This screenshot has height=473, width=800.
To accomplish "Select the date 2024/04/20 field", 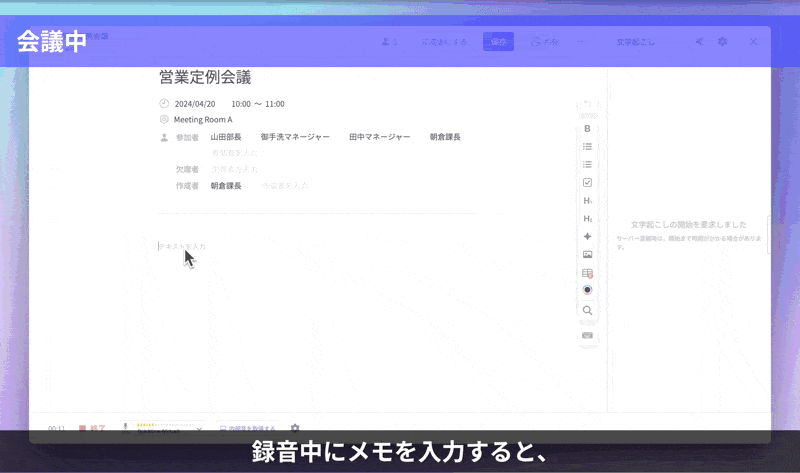I will point(194,103).
